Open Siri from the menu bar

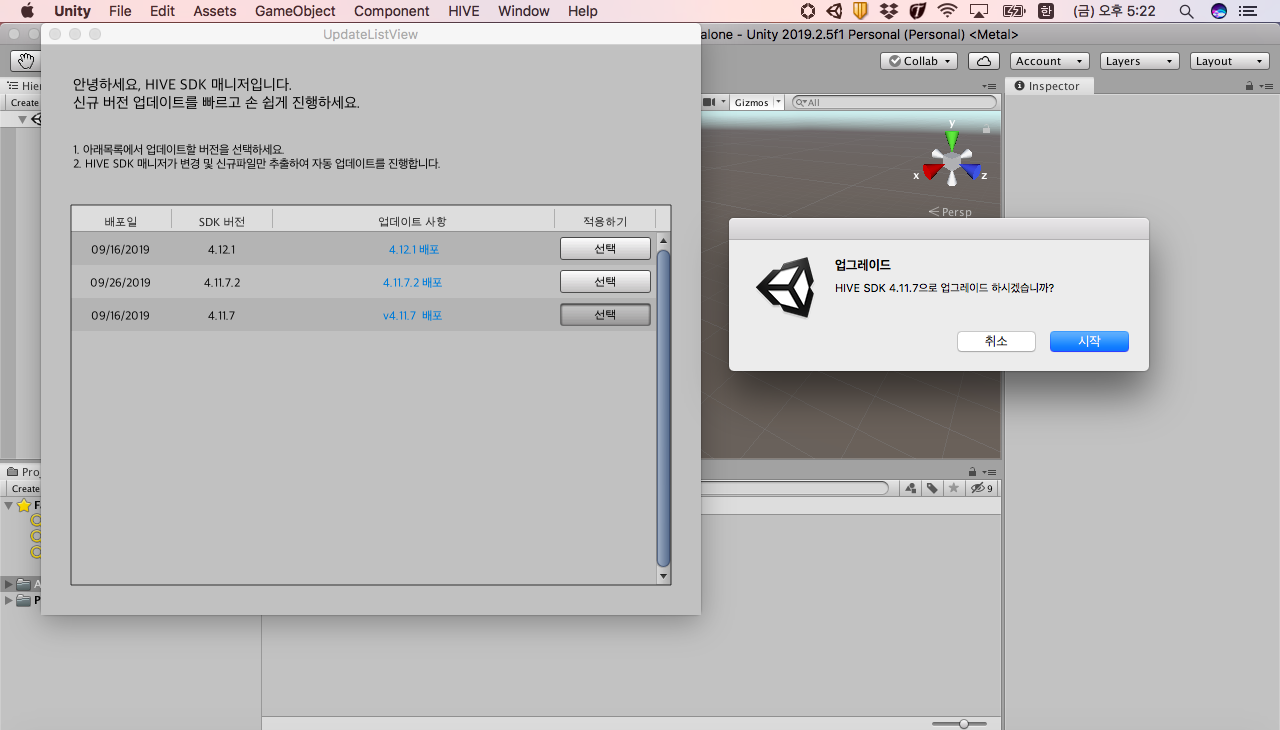[1219, 11]
